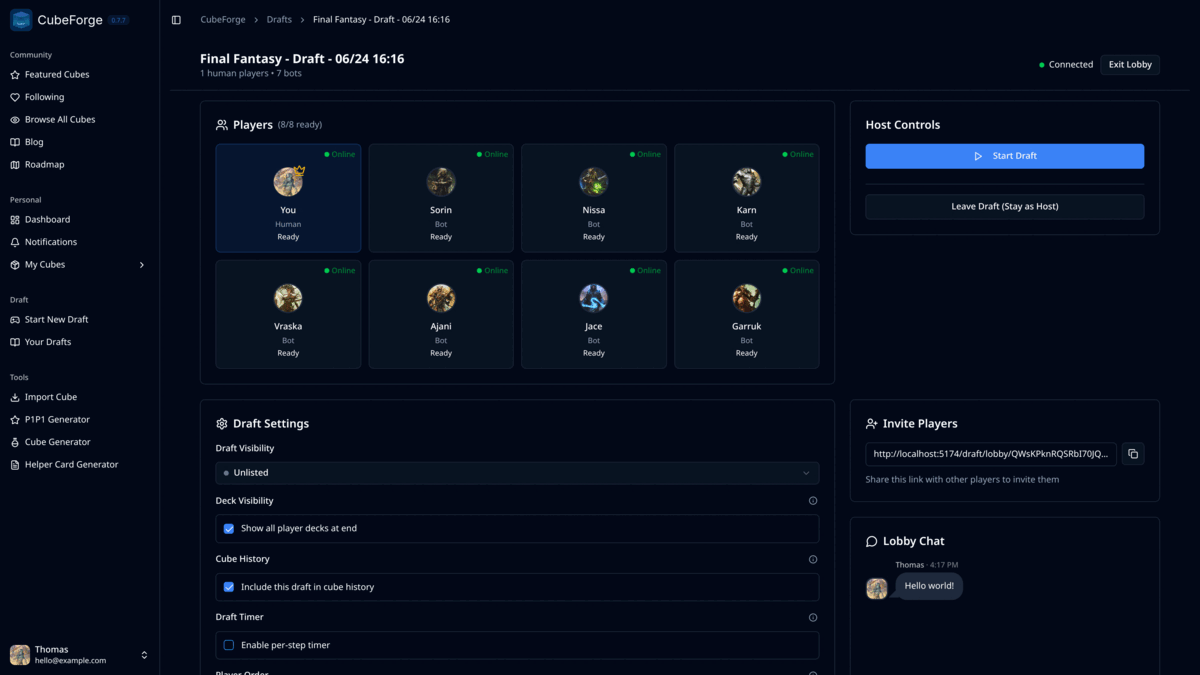
Task: Click Nissa bot avatar
Action: pos(594,182)
